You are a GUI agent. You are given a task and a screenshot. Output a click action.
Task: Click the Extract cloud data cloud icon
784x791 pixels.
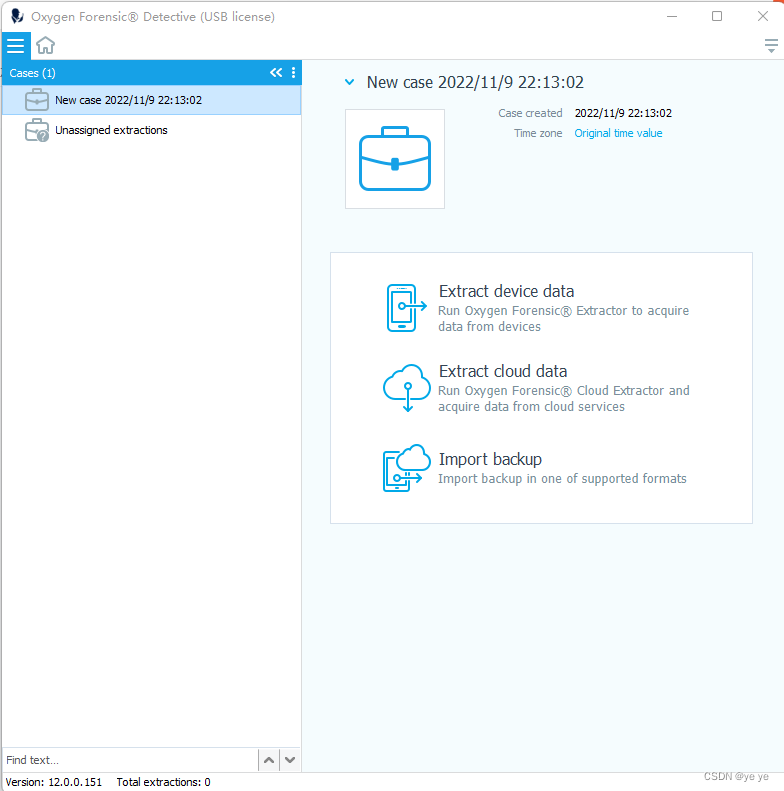click(x=407, y=388)
